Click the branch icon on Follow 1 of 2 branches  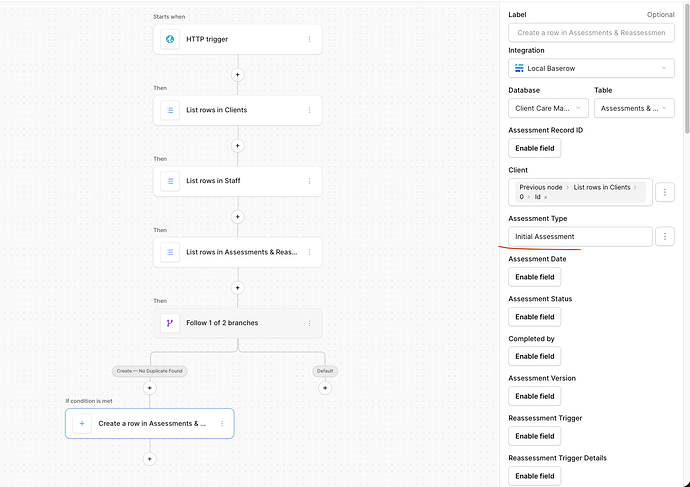[170, 323]
